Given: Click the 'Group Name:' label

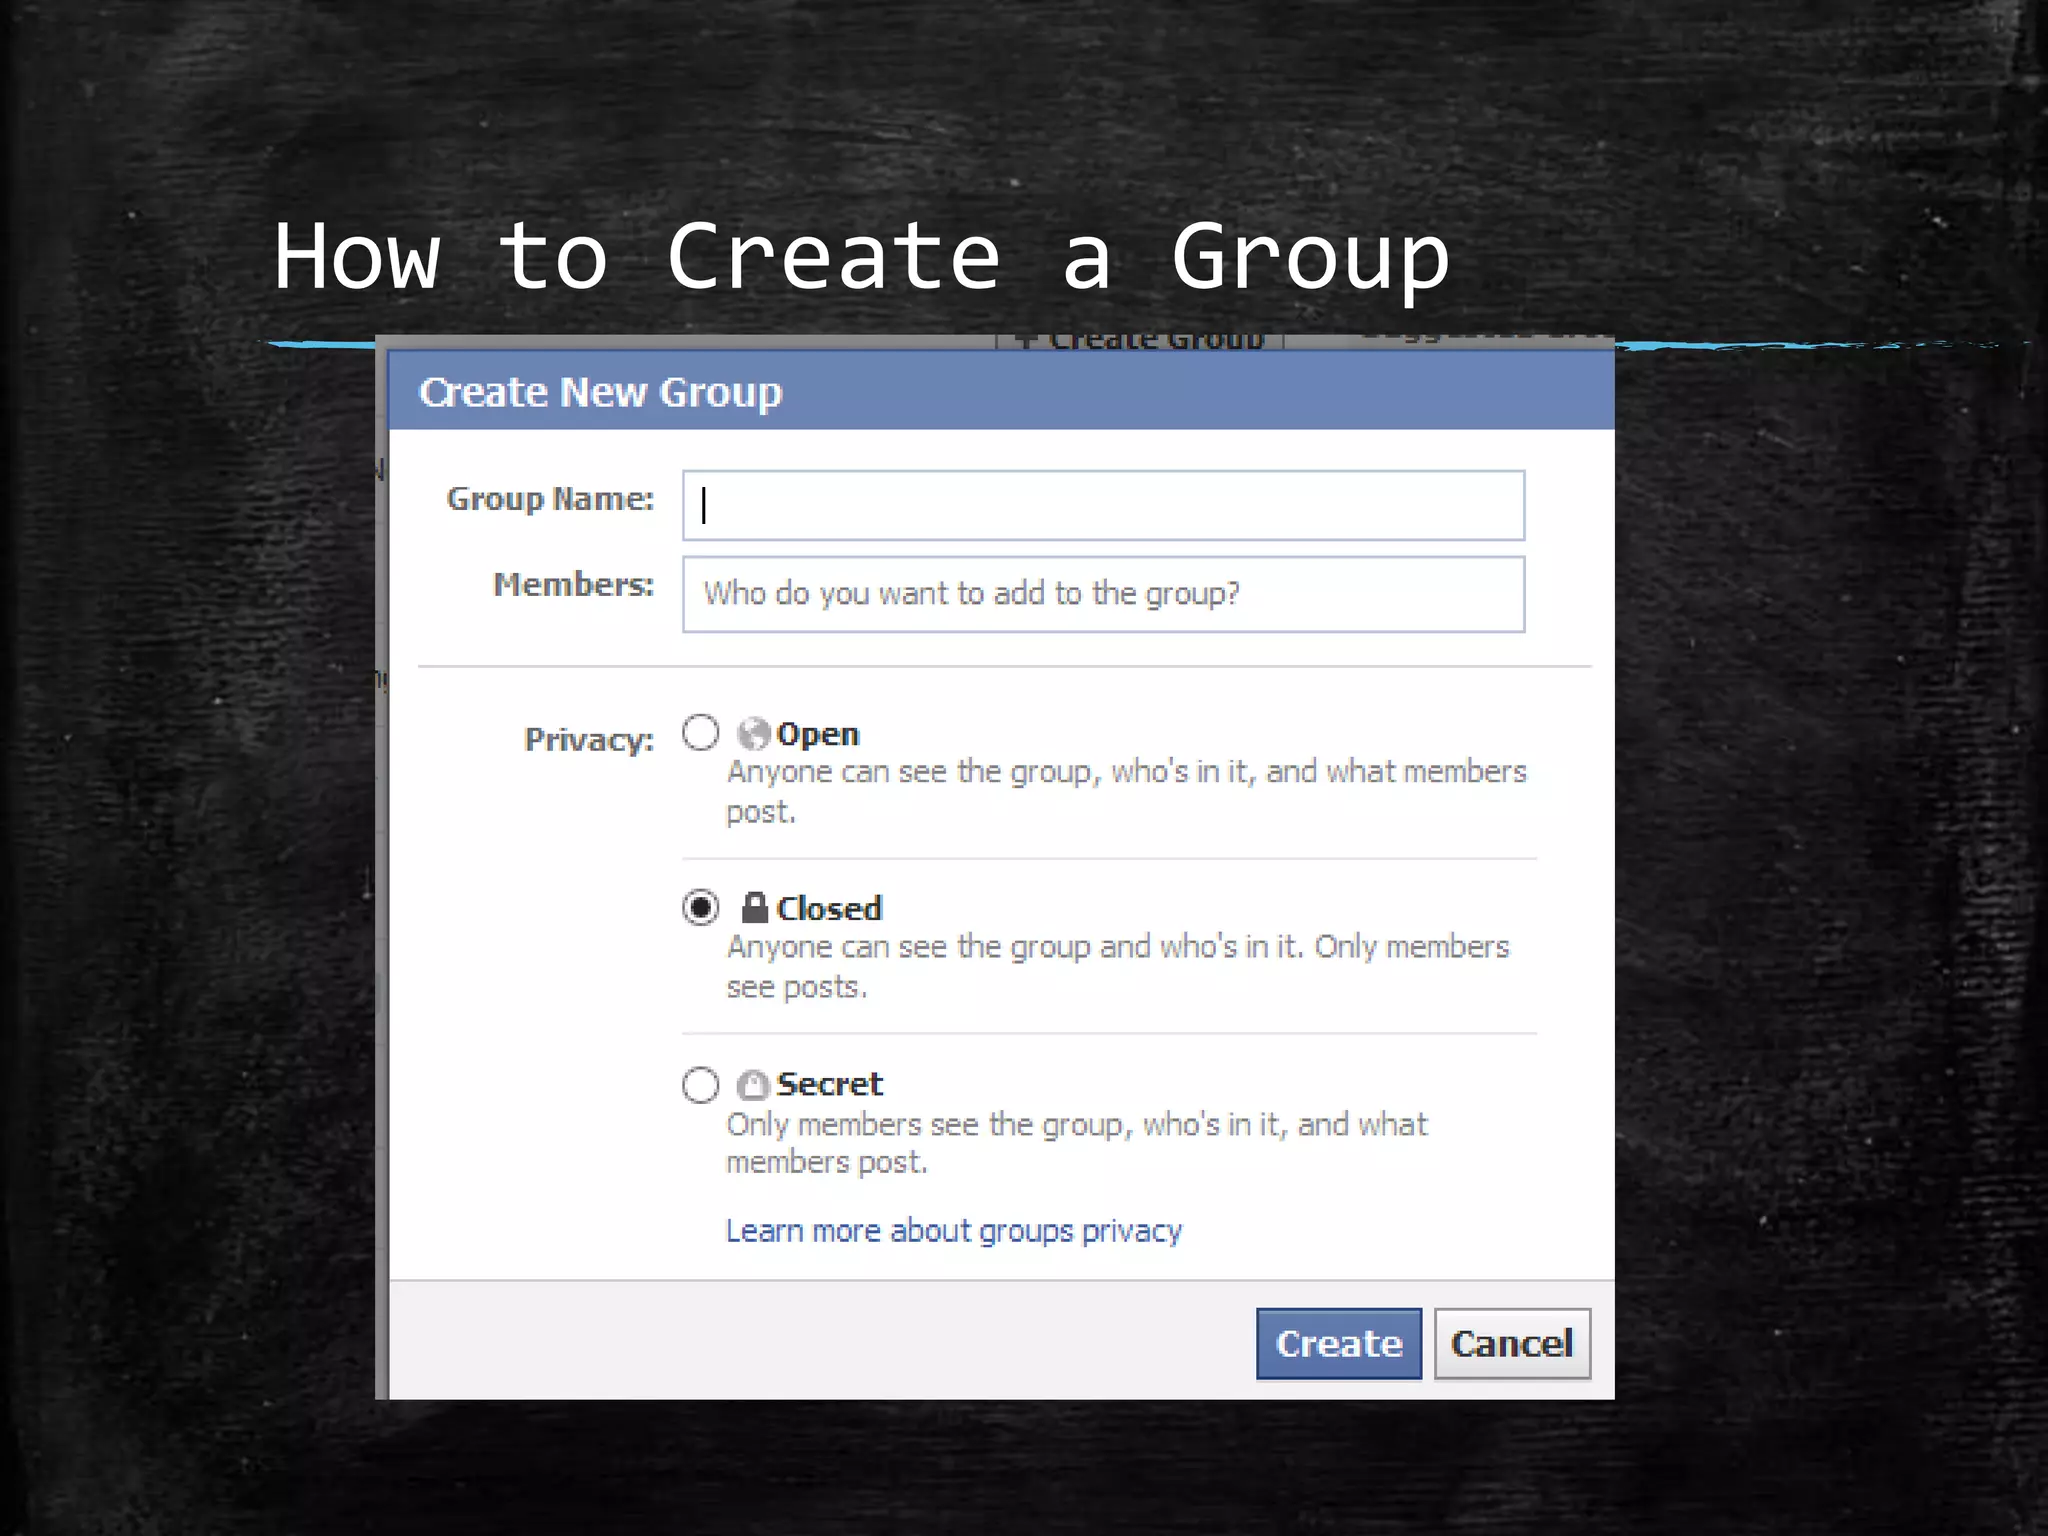Looking at the screenshot, I should [x=550, y=498].
